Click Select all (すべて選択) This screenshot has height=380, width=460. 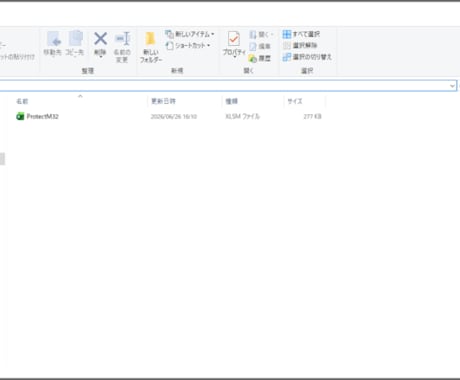pyautogui.click(x=301, y=34)
